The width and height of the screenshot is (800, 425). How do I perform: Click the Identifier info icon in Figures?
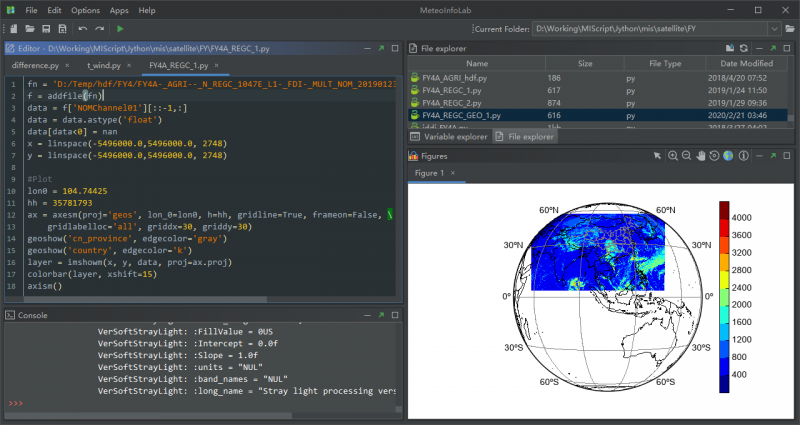point(743,156)
